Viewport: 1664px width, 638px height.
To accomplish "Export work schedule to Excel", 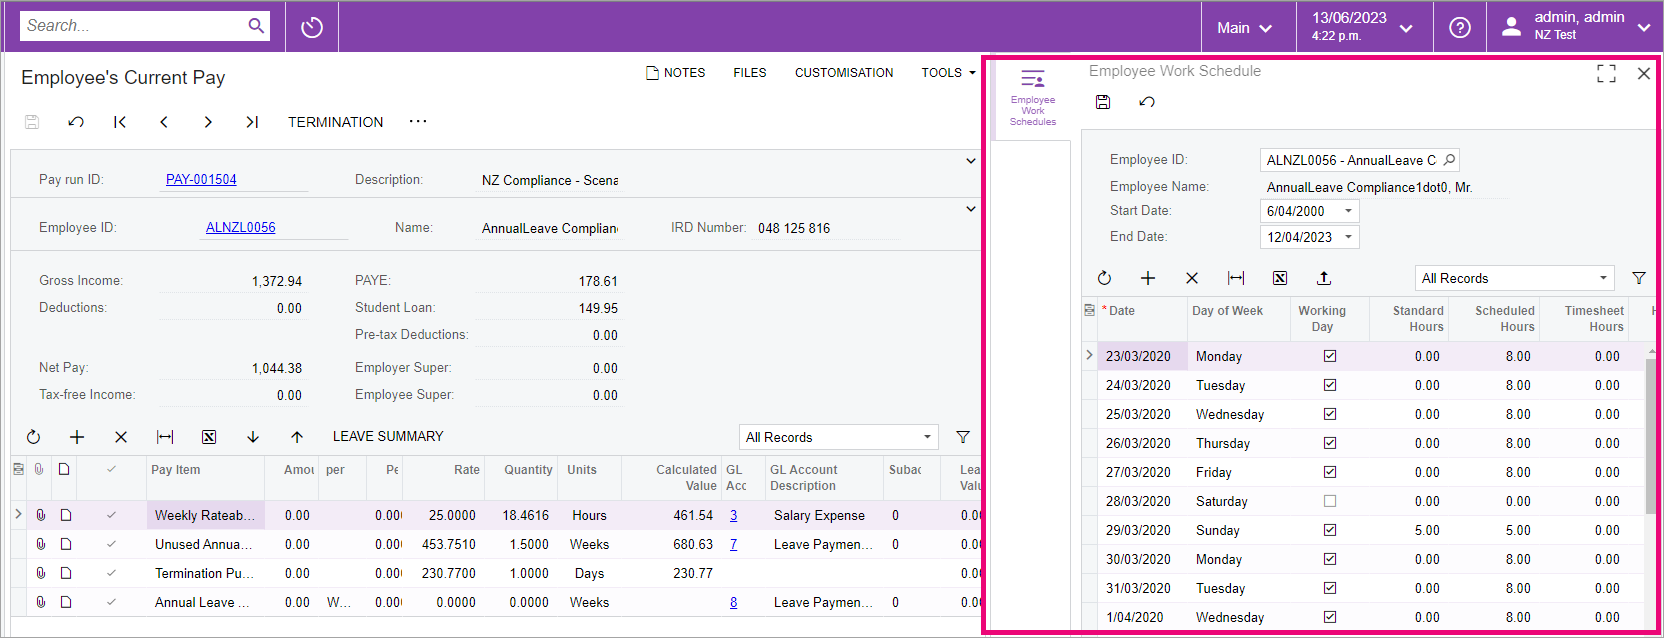I will pyautogui.click(x=1280, y=278).
